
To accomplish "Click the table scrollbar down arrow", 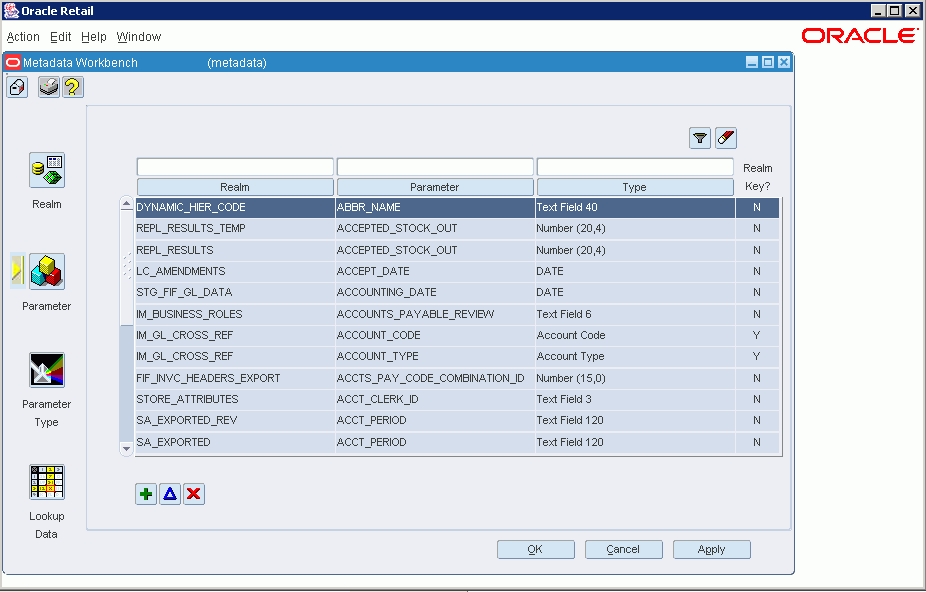I will click(x=126, y=449).
